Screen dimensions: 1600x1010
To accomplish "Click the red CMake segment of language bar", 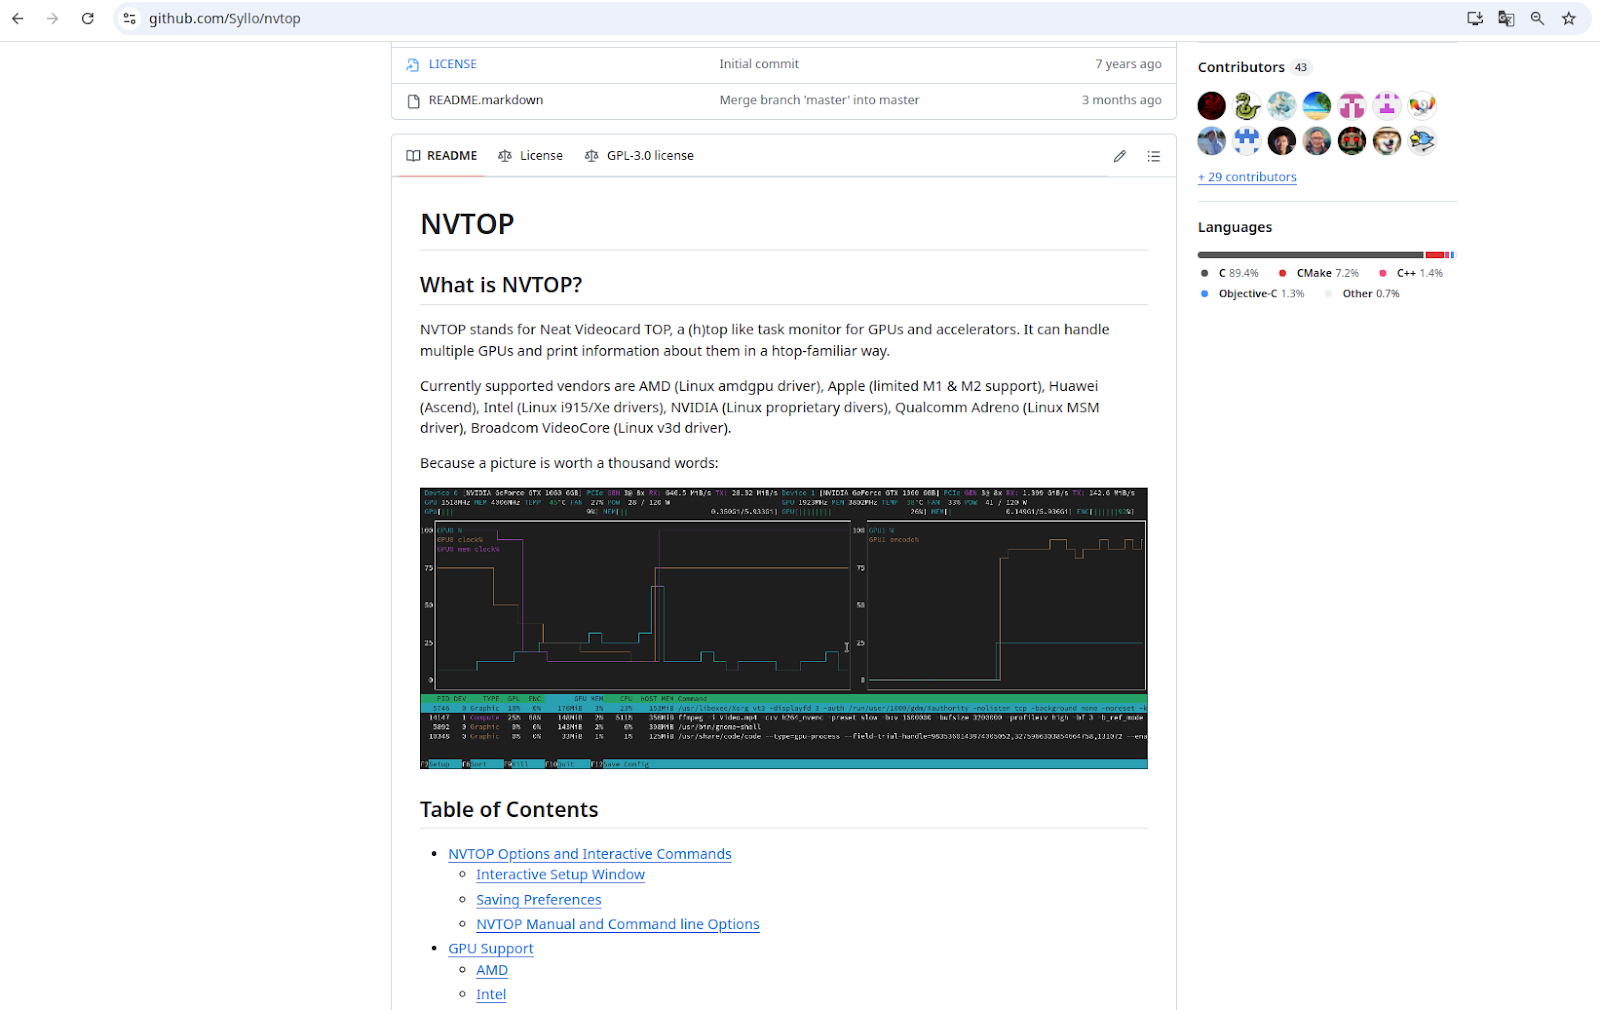I will (x=1435, y=255).
